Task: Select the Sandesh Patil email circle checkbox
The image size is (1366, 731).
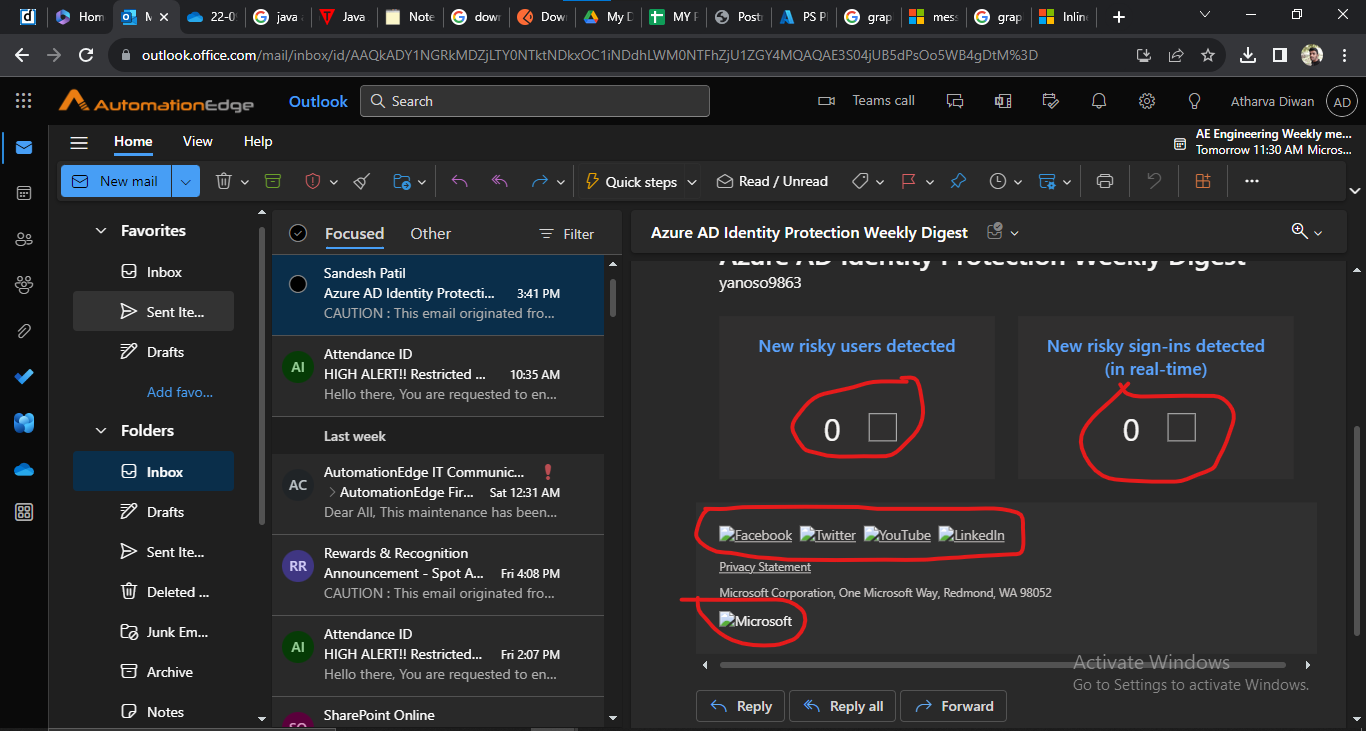Action: coord(297,283)
